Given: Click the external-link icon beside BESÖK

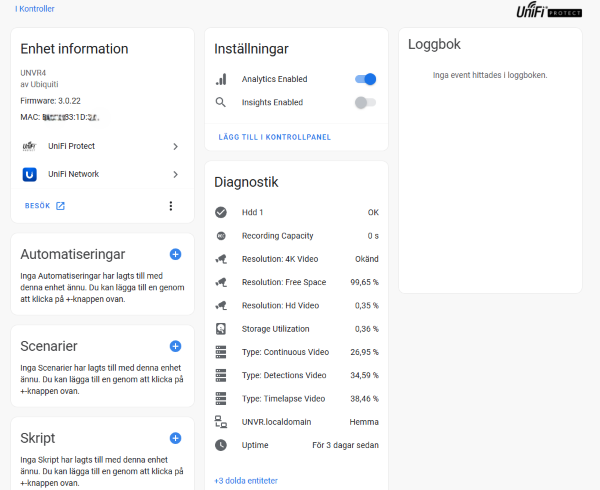Looking at the screenshot, I should pyautogui.click(x=60, y=206).
